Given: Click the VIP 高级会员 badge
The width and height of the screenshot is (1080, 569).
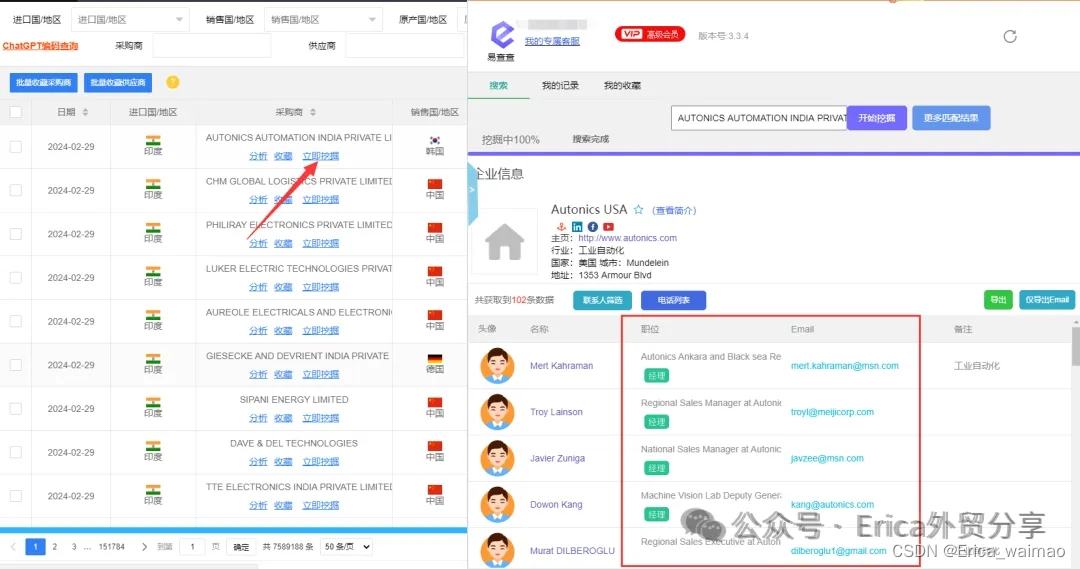Looking at the screenshot, I should pyautogui.click(x=650, y=34).
